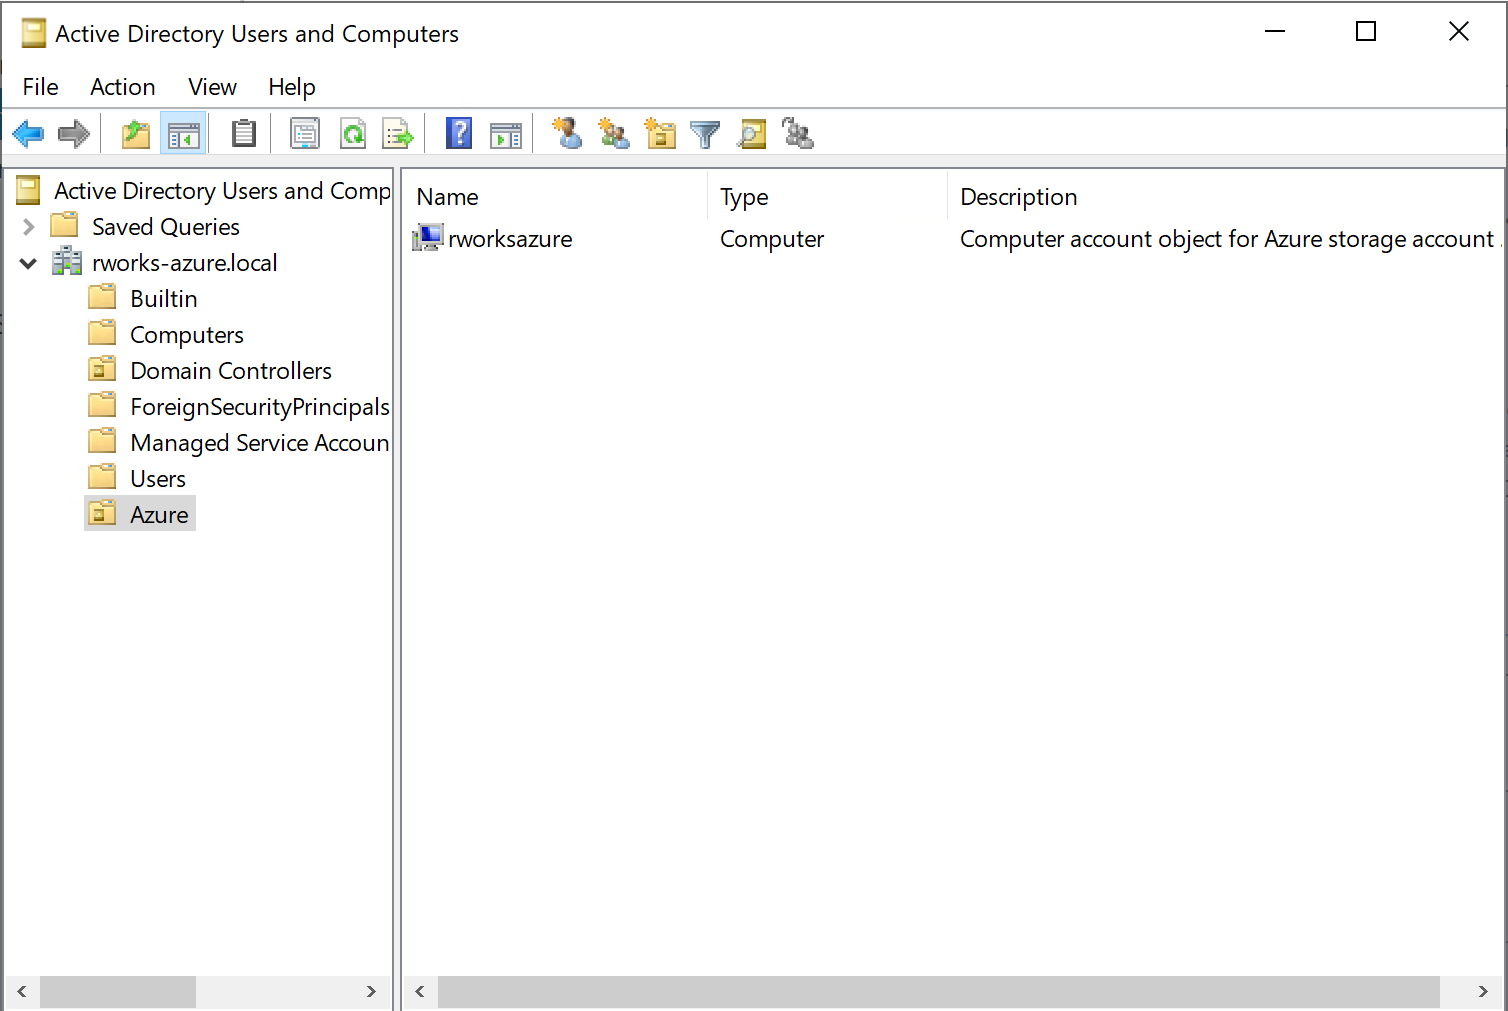
Task: Click the Forward arrow in toolbar
Action: pos(74,133)
